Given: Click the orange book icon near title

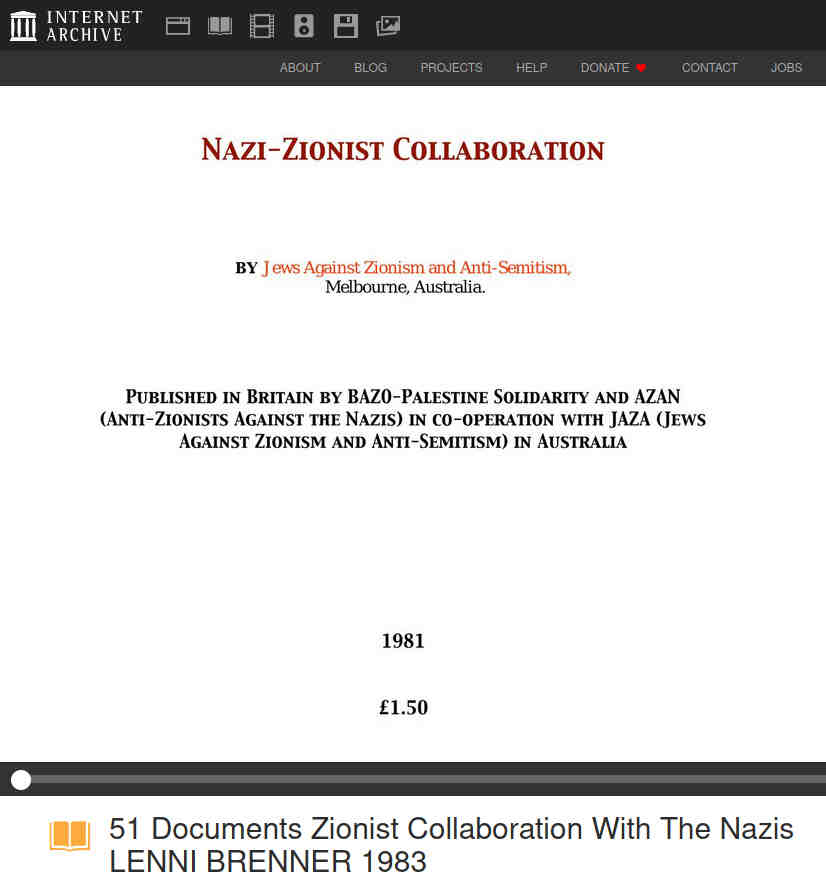Looking at the screenshot, I should (x=70, y=836).
